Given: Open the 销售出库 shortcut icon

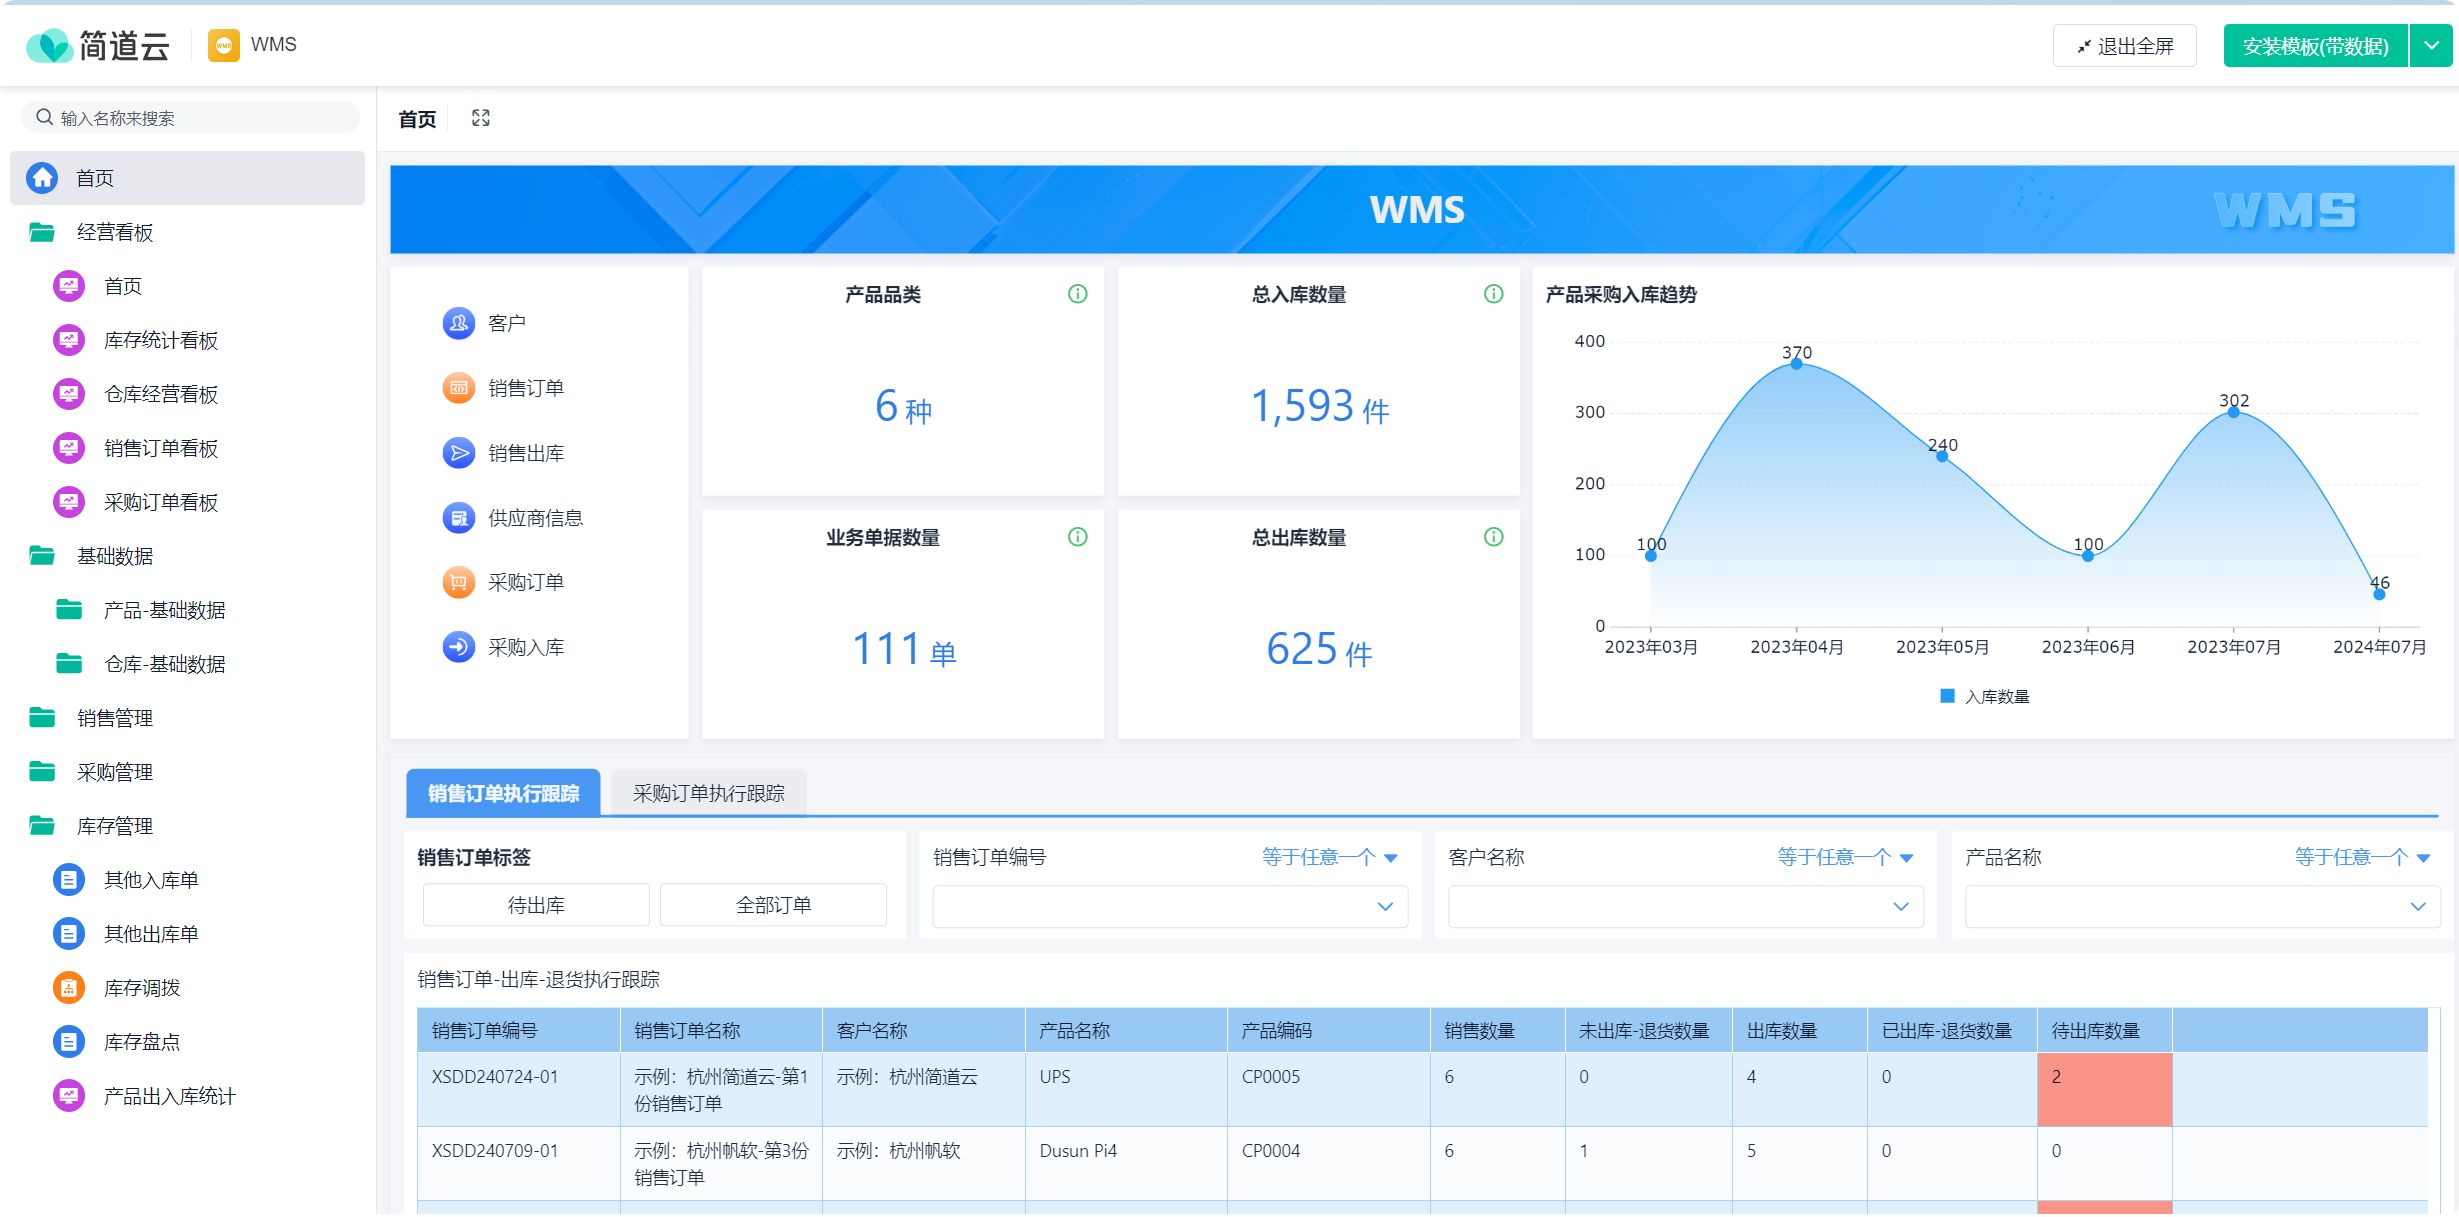Looking at the screenshot, I should point(458,453).
